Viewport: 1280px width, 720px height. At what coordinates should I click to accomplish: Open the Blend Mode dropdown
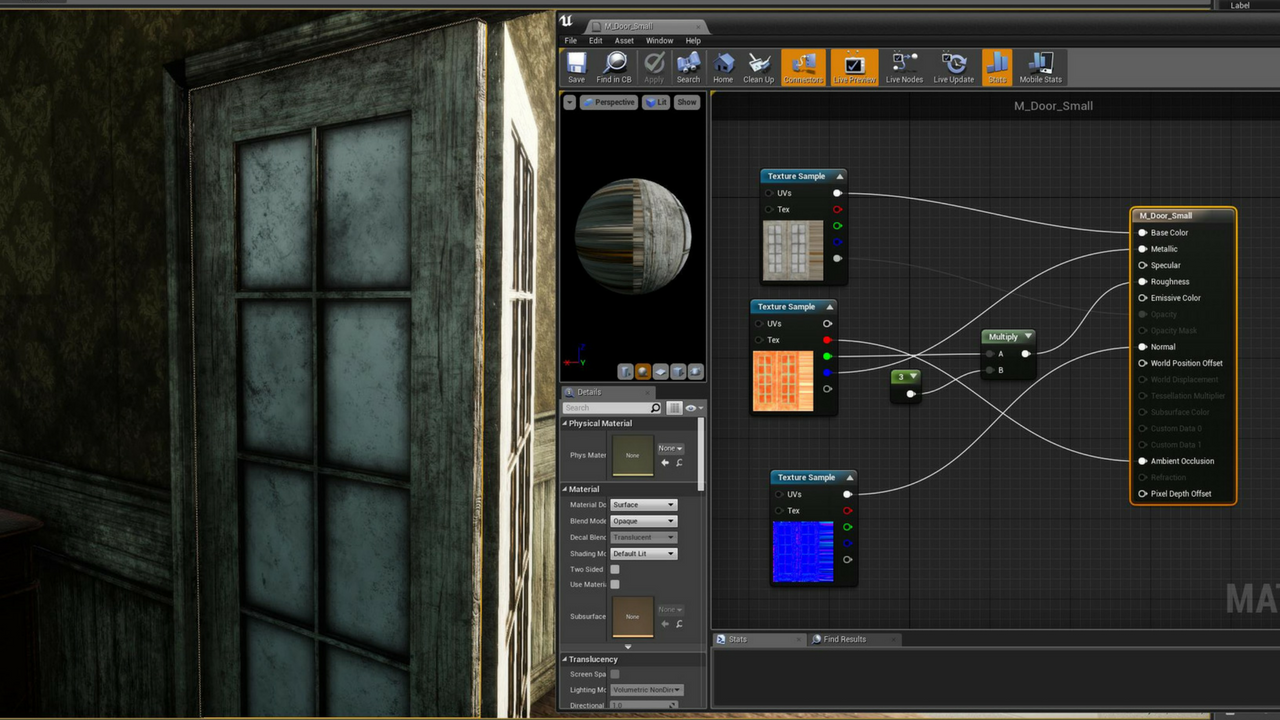click(643, 521)
